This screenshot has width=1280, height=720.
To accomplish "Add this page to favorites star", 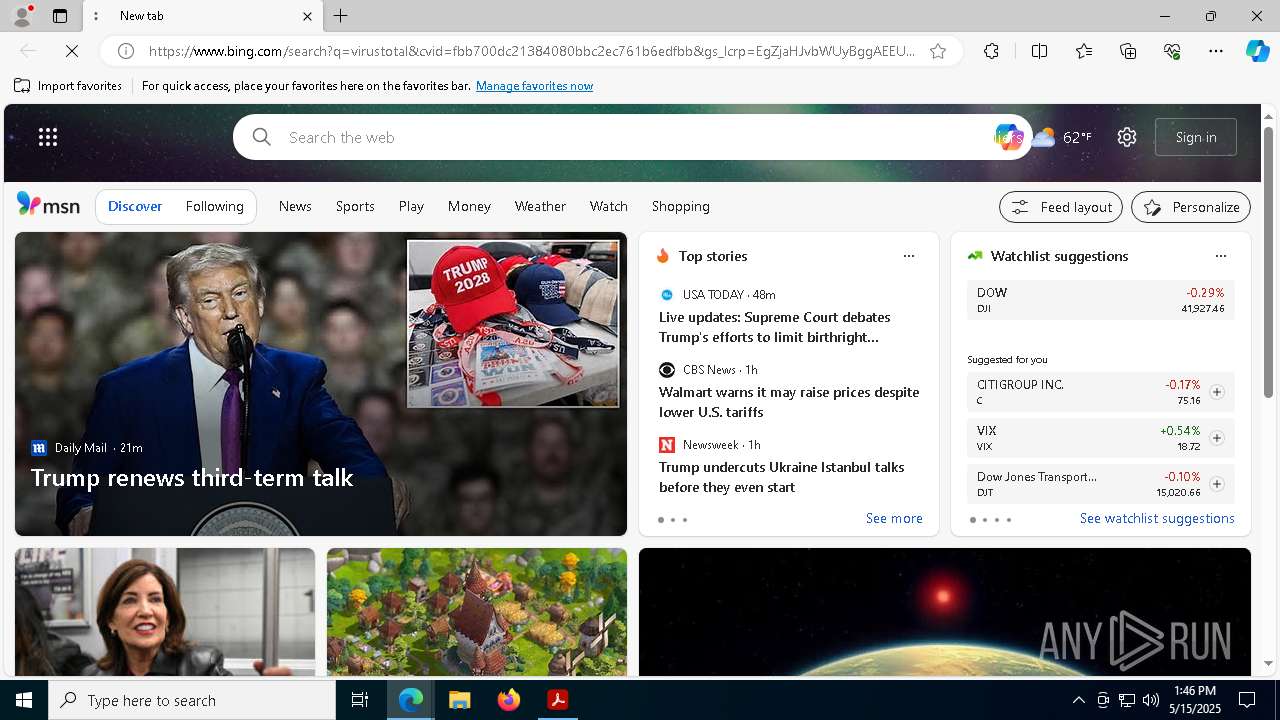I will [938, 51].
